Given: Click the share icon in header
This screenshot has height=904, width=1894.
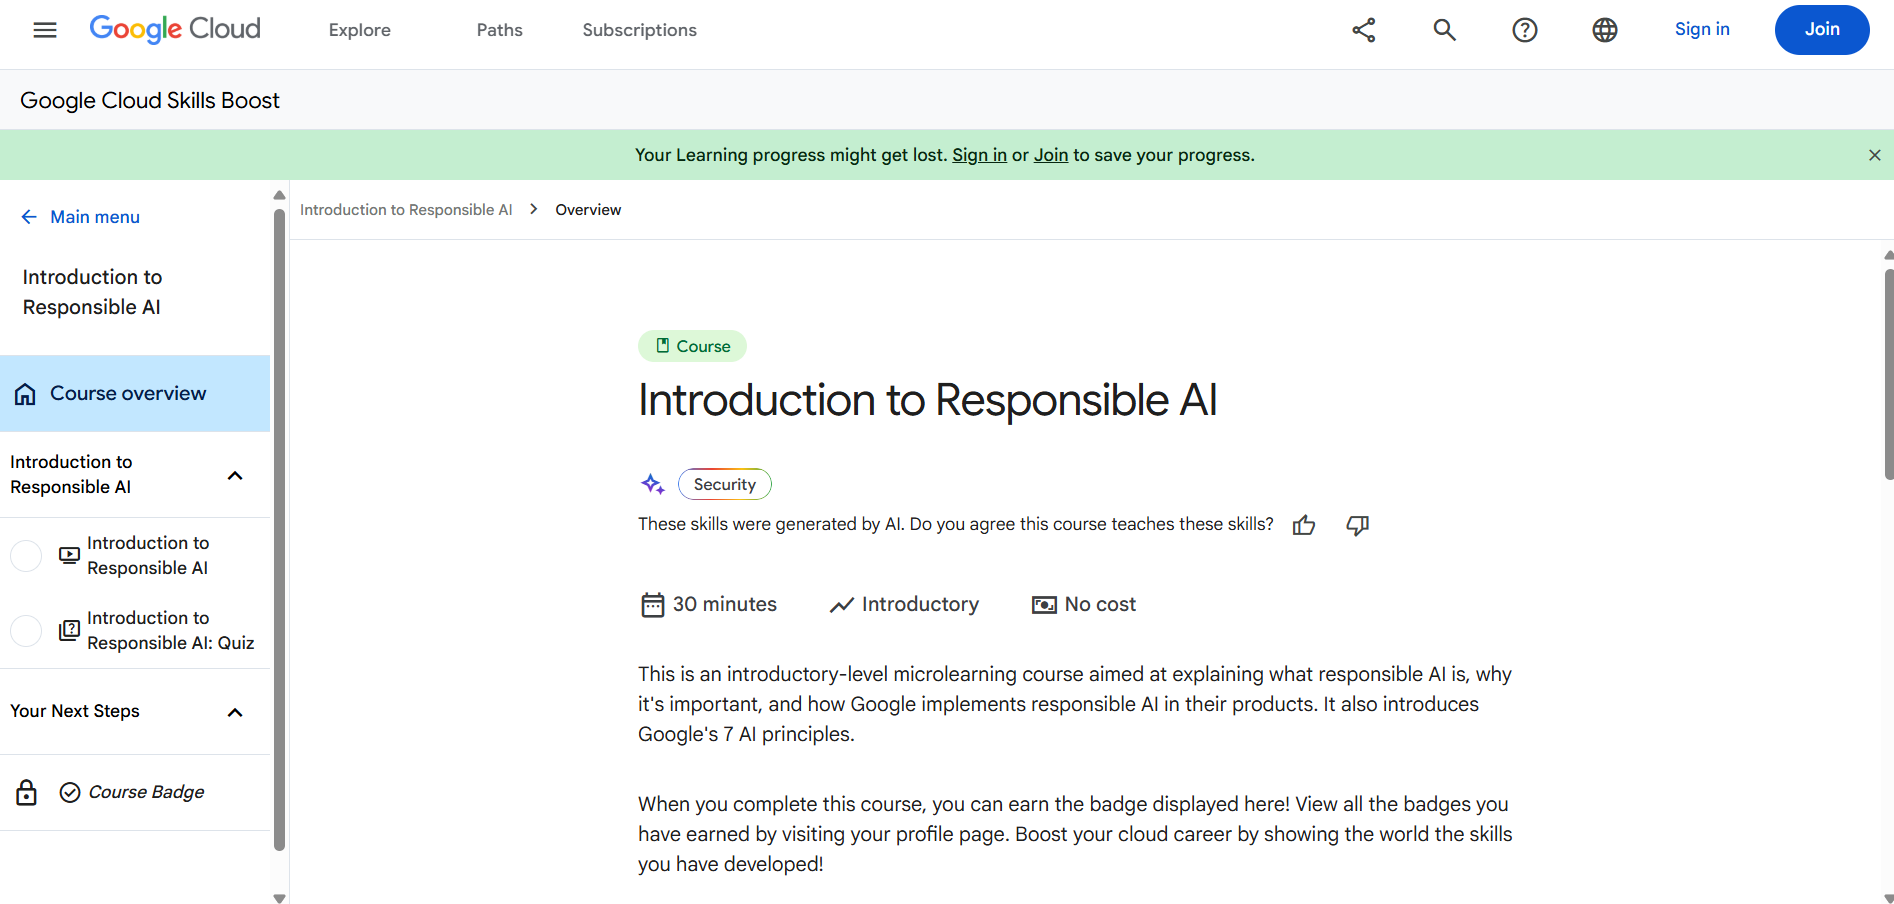Looking at the screenshot, I should [x=1364, y=30].
